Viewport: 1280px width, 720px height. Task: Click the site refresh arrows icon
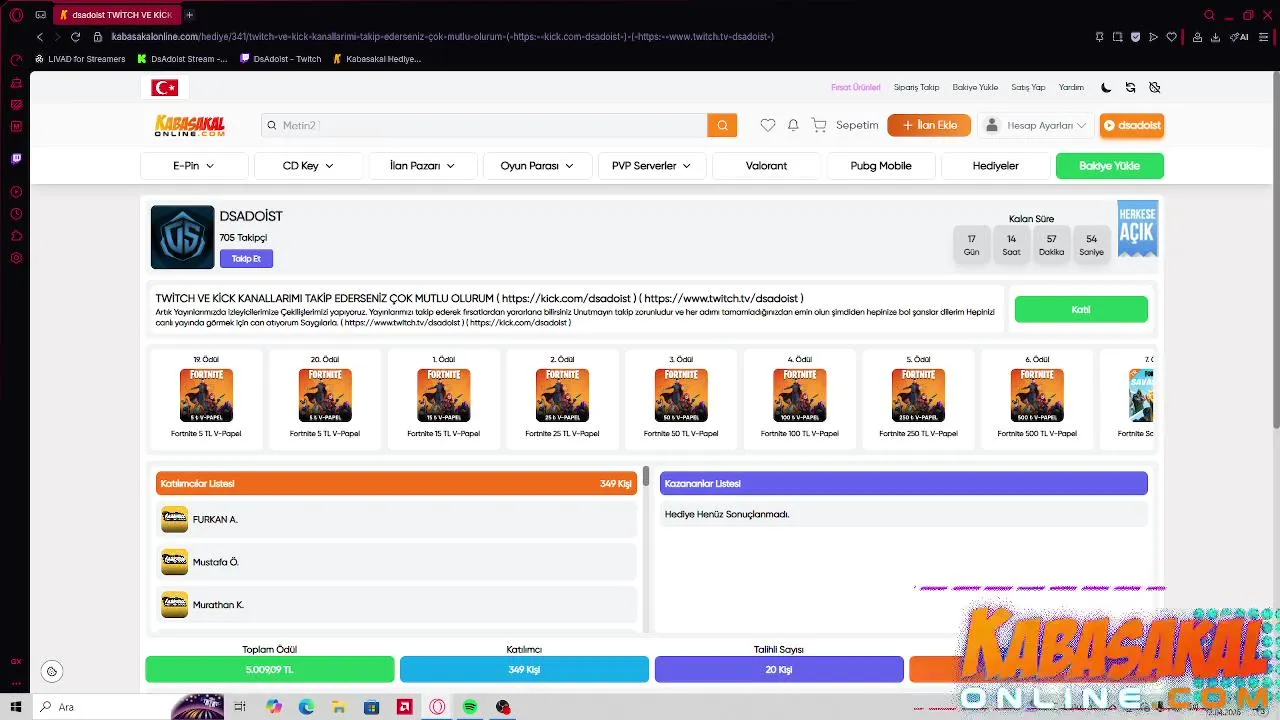point(1130,87)
